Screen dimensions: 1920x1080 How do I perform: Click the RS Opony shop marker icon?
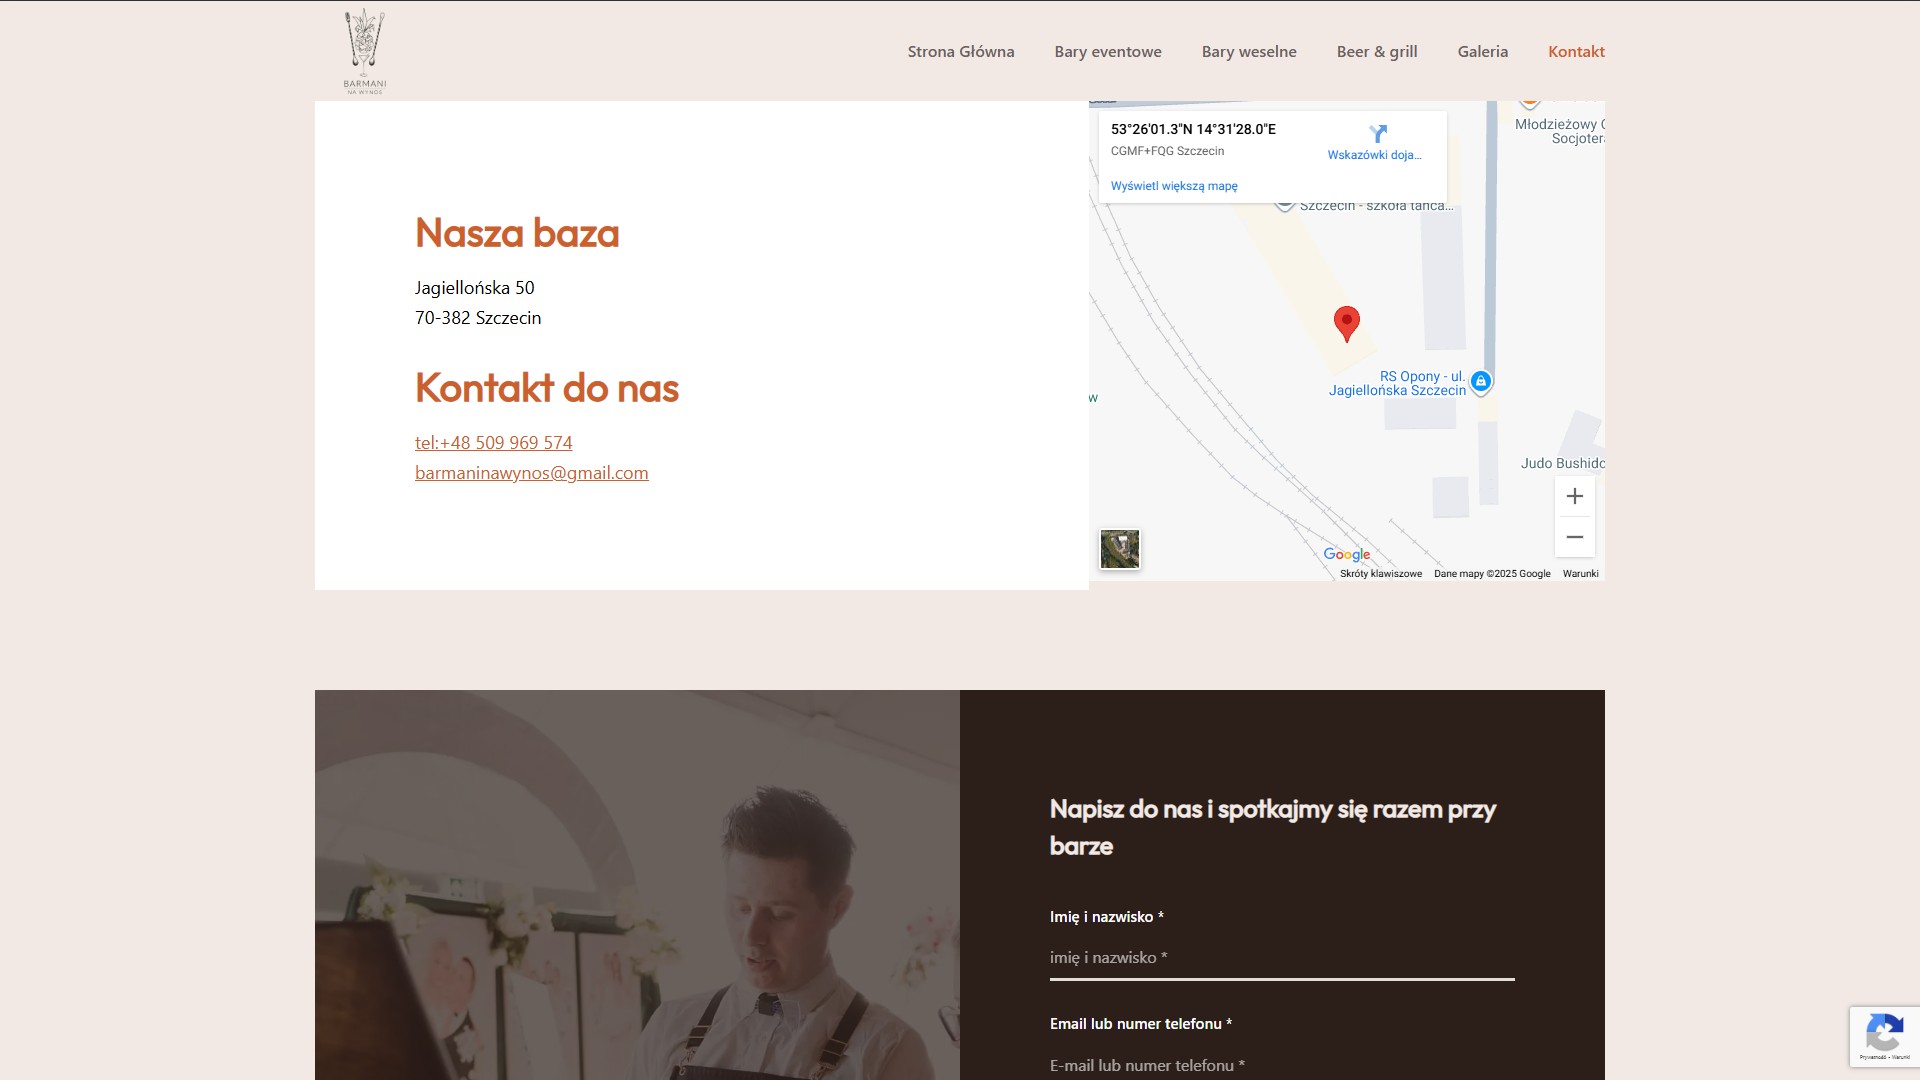pyautogui.click(x=1481, y=381)
